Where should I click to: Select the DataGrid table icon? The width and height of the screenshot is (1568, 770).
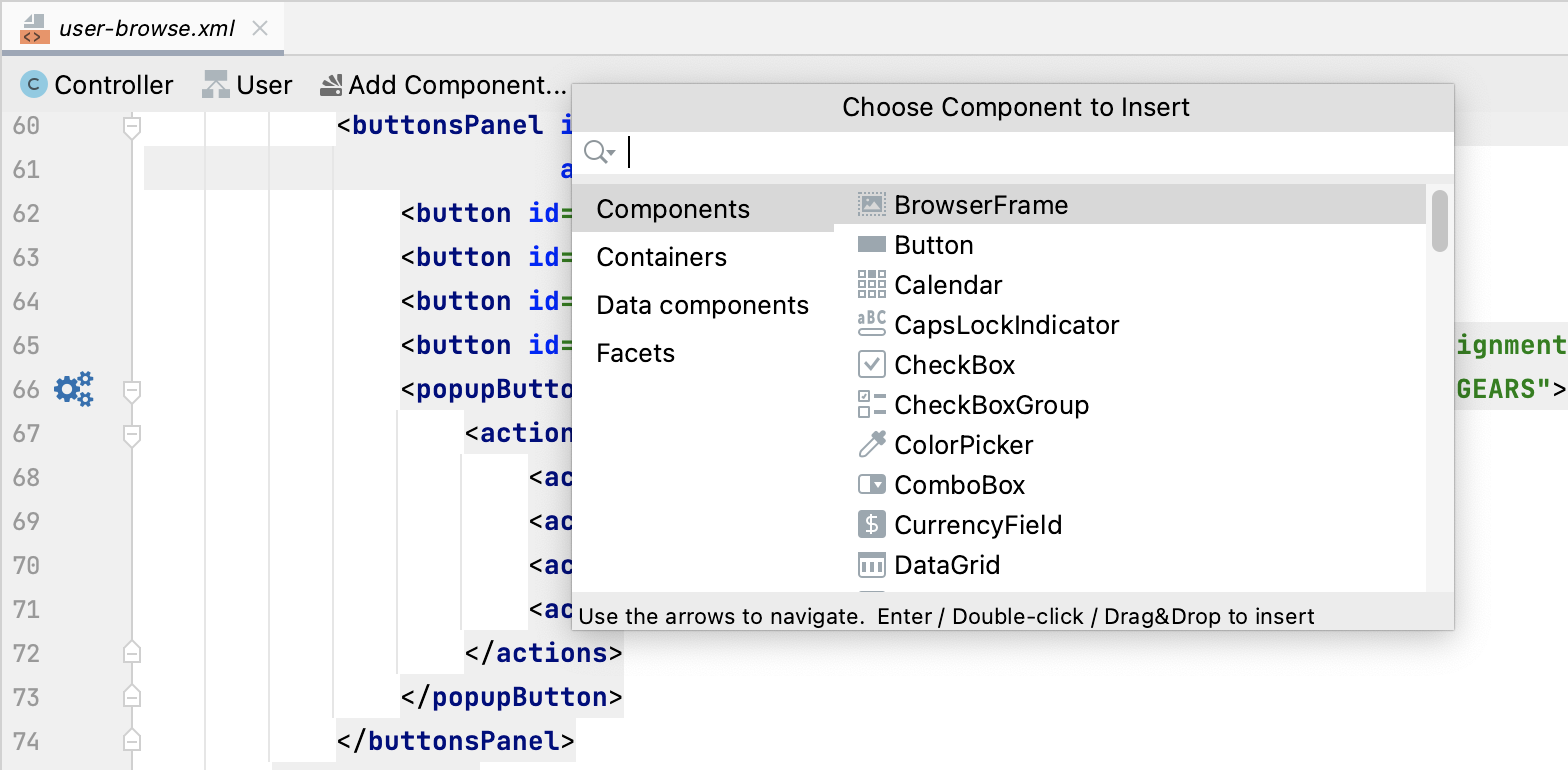click(872, 565)
